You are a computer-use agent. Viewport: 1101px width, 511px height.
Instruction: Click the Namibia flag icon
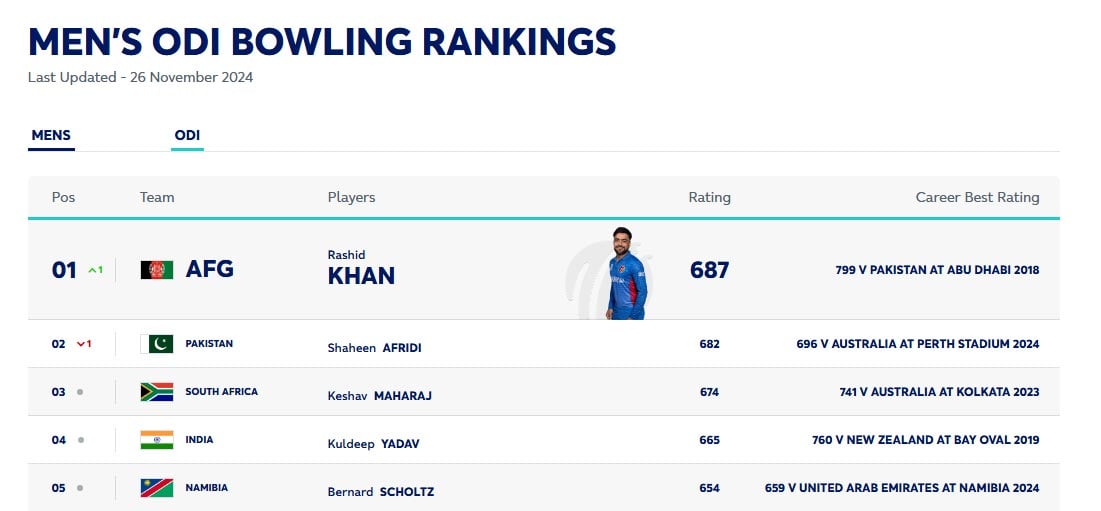pos(157,488)
